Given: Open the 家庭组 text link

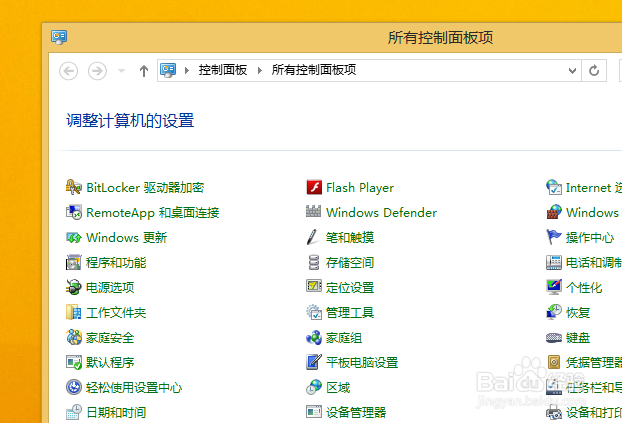Looking at the screenshot, I should [x=344, y=338].
